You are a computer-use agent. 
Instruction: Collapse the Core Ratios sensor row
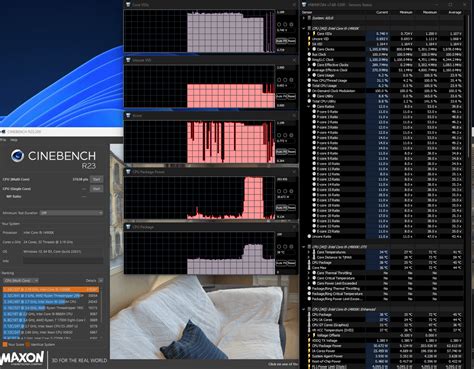coord(309,106)
